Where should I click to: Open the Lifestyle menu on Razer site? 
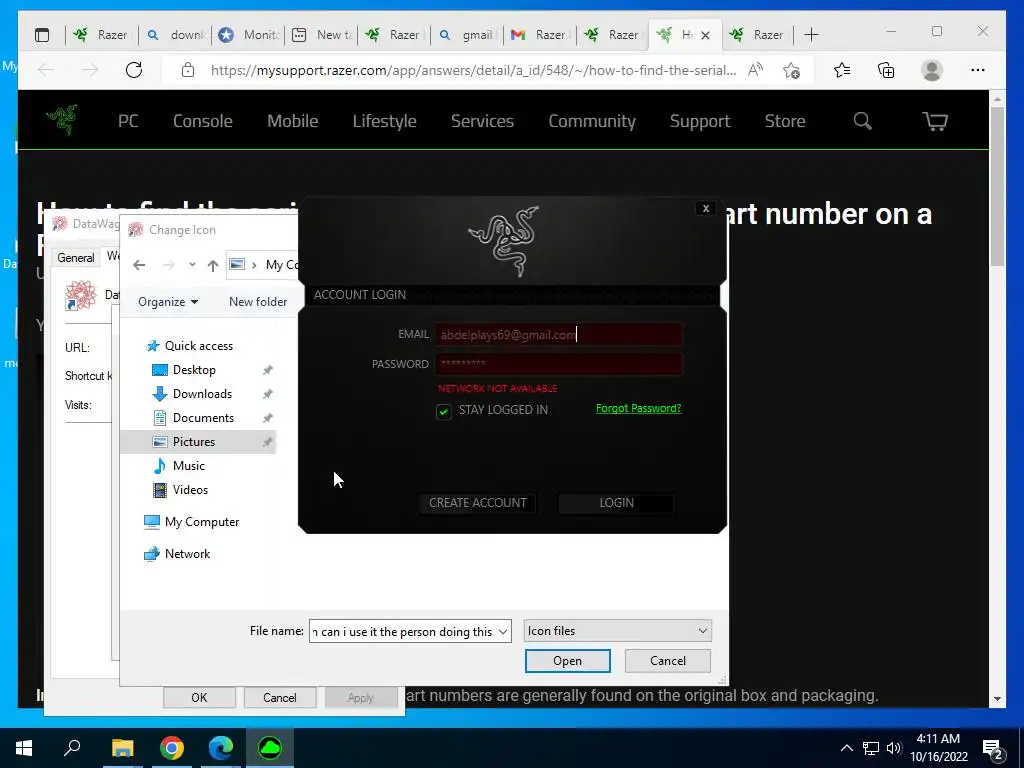(385, 121)
